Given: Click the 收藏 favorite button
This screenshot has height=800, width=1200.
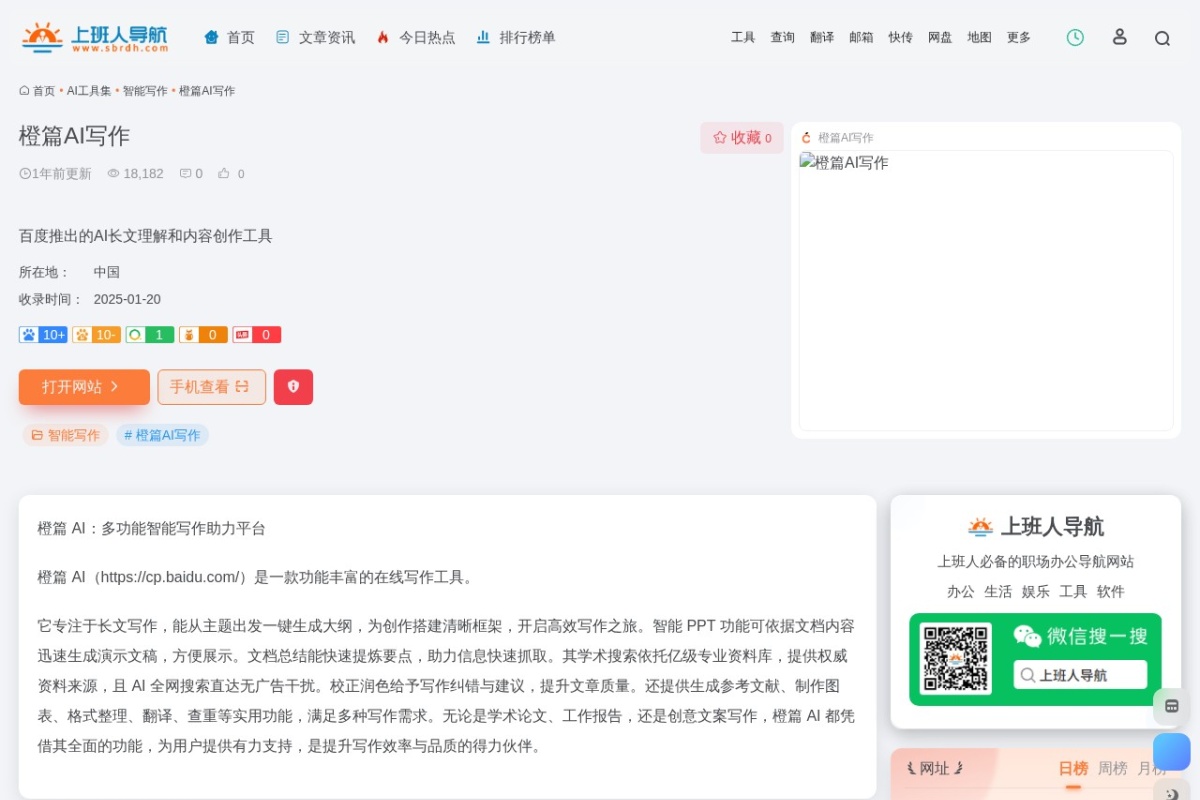Looking at the screenshot, I should click(742, 138).
